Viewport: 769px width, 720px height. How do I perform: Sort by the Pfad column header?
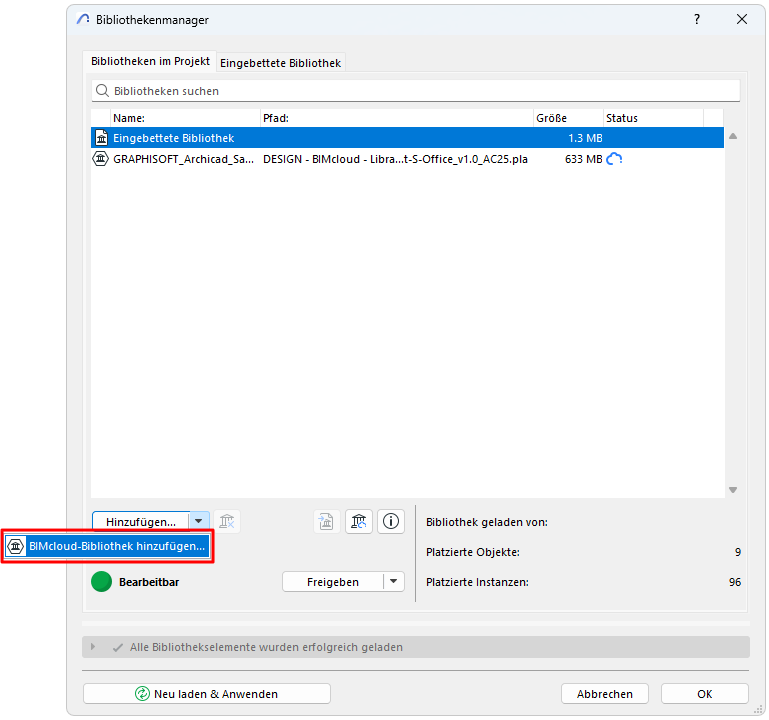pyautogui.click(x=396, y=118)
